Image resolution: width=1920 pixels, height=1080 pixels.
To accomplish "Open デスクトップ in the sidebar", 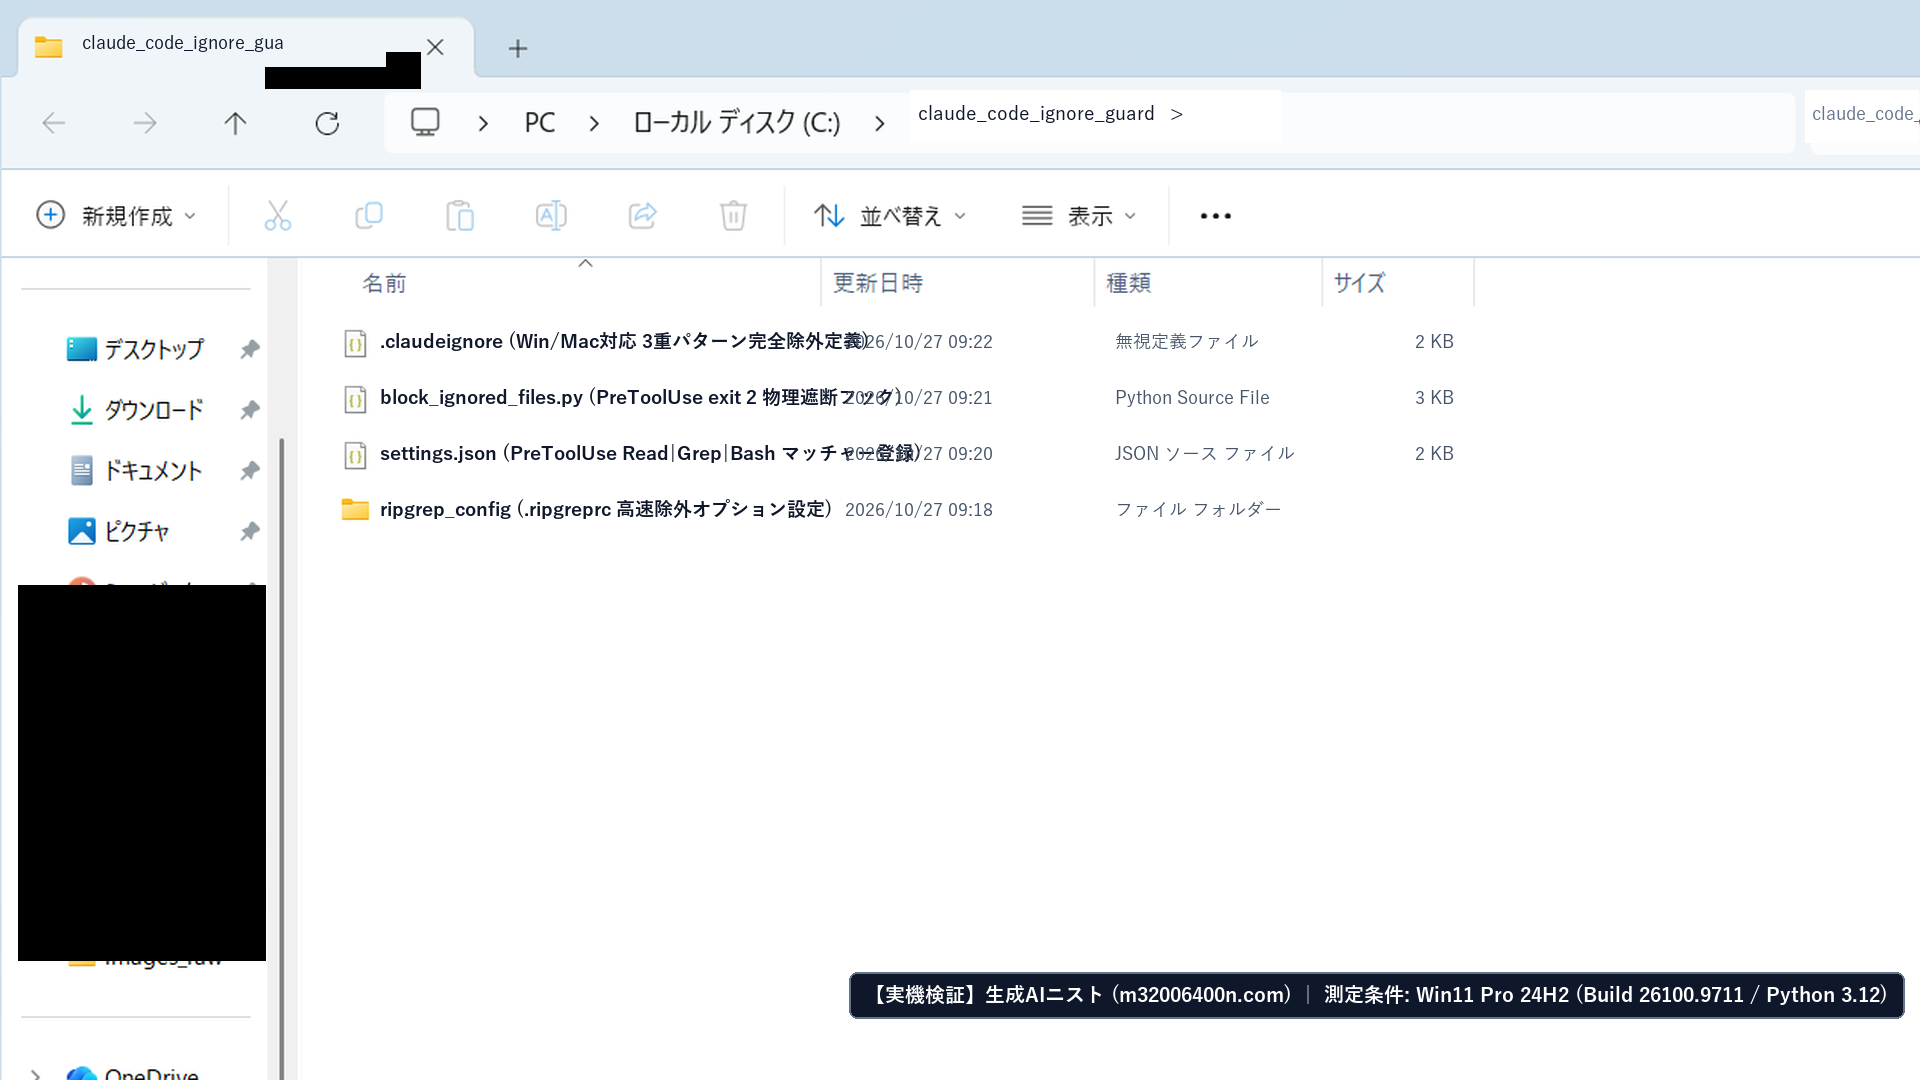I will click(x=154, y=349).
